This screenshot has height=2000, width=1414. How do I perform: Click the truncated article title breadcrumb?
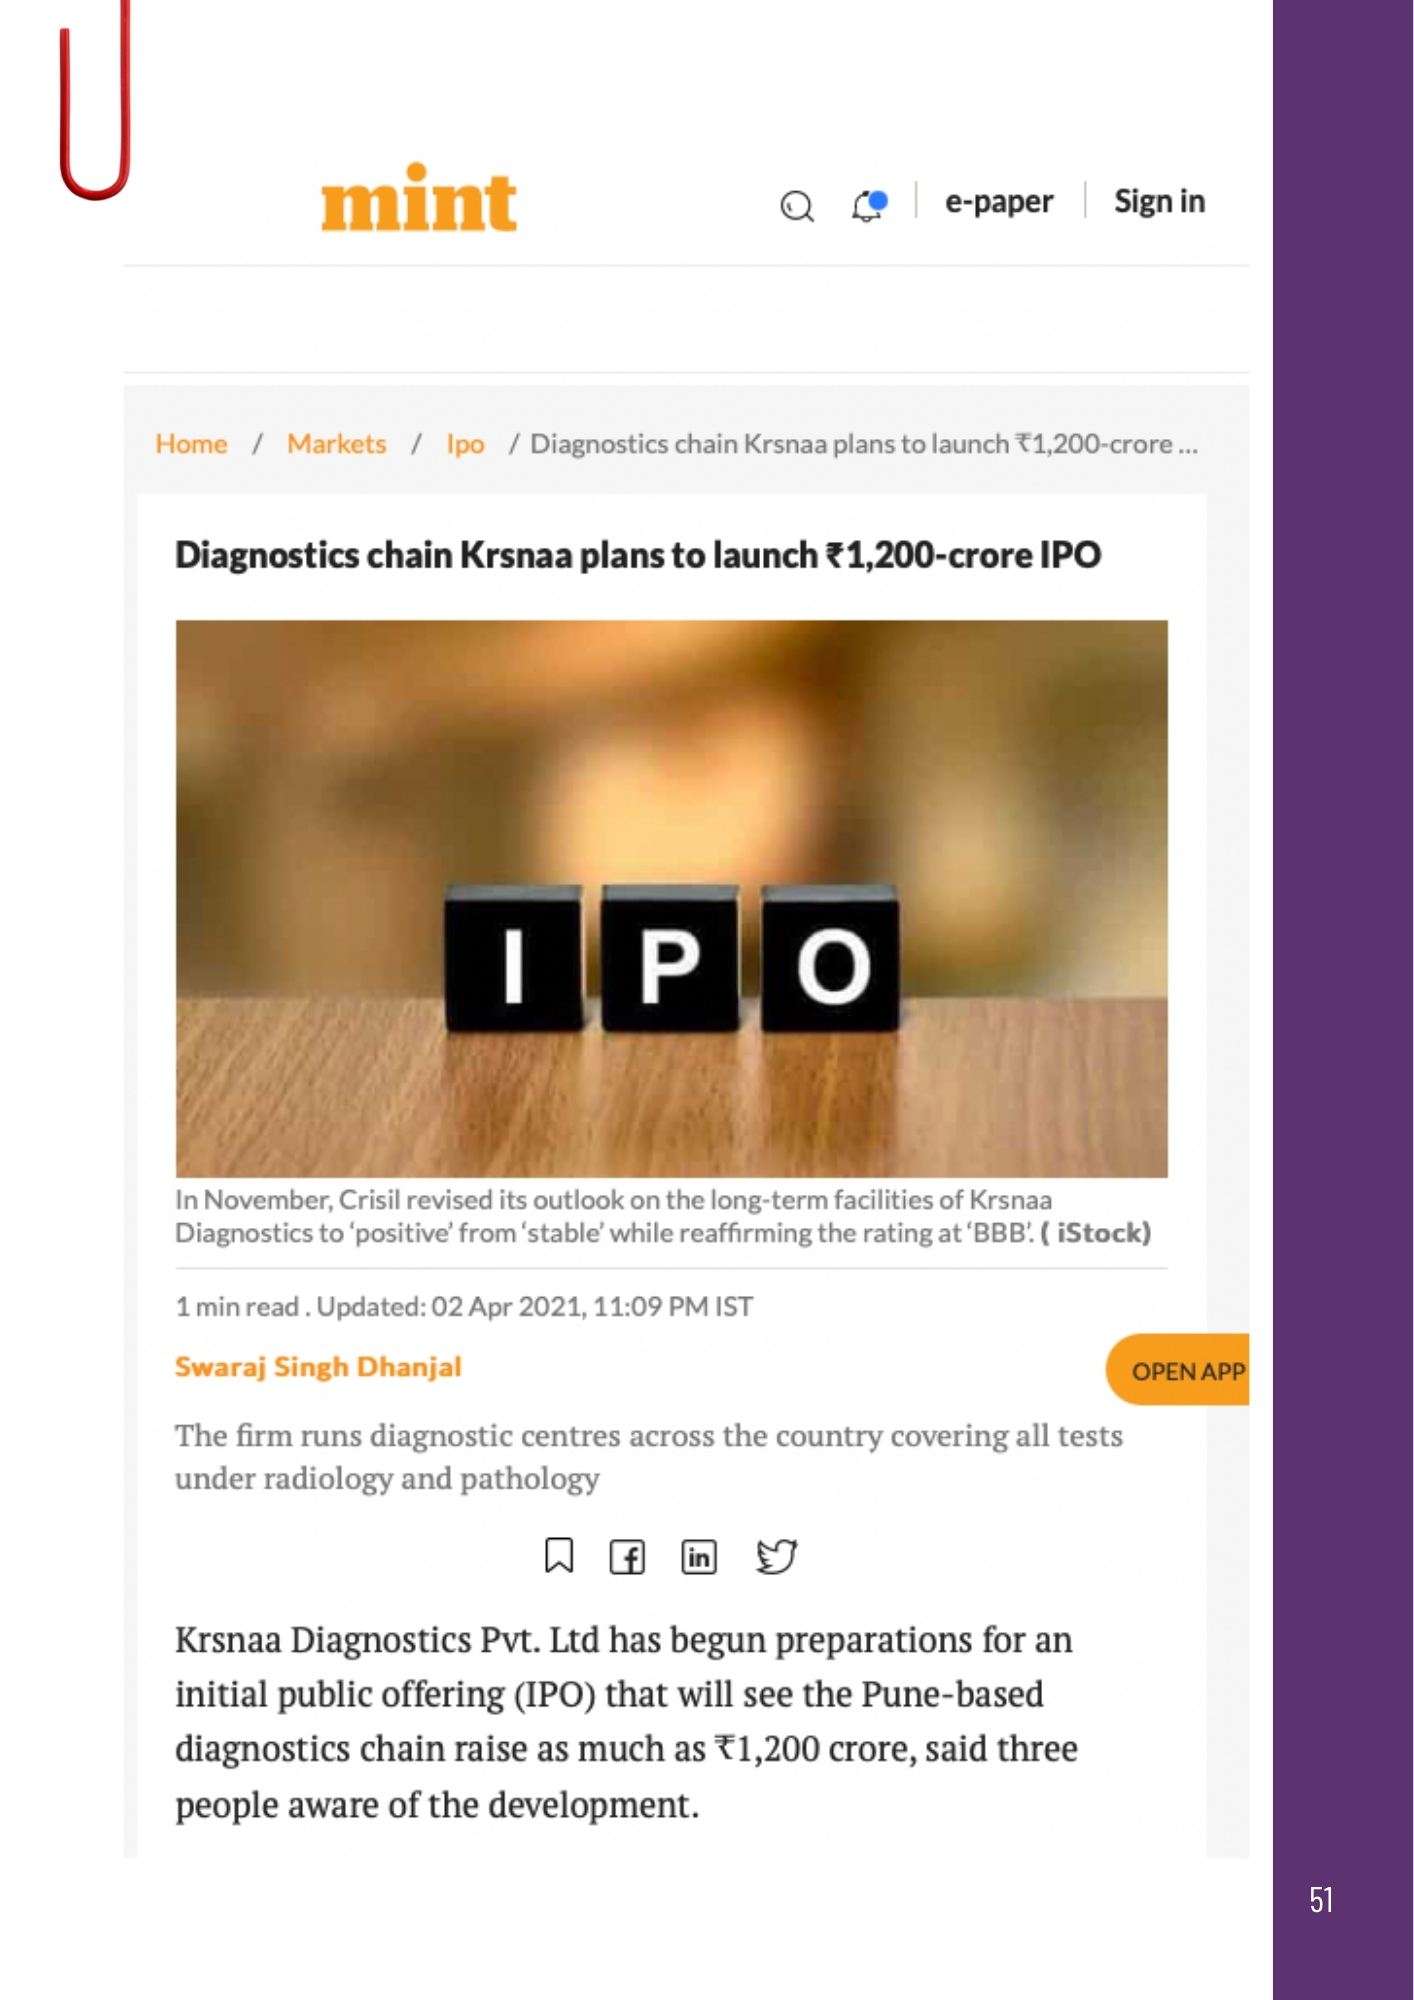[863, 443]
